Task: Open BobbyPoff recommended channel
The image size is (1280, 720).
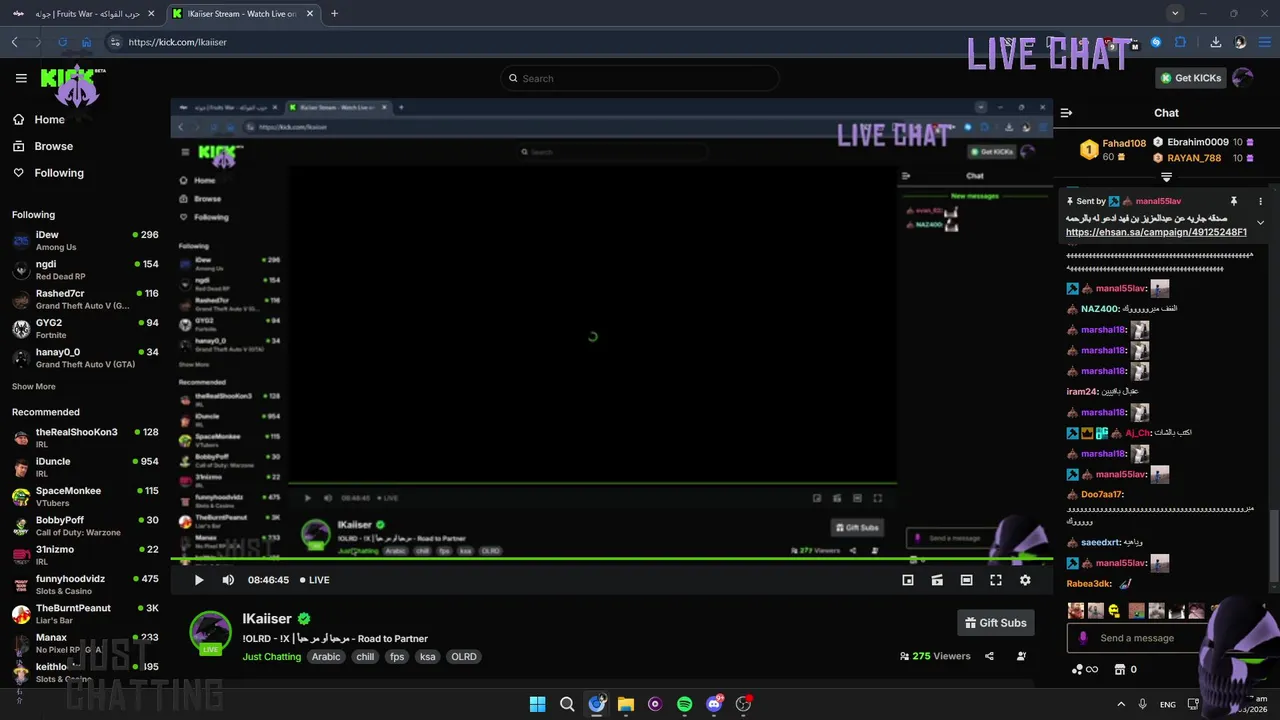Action: coord(85,526)
